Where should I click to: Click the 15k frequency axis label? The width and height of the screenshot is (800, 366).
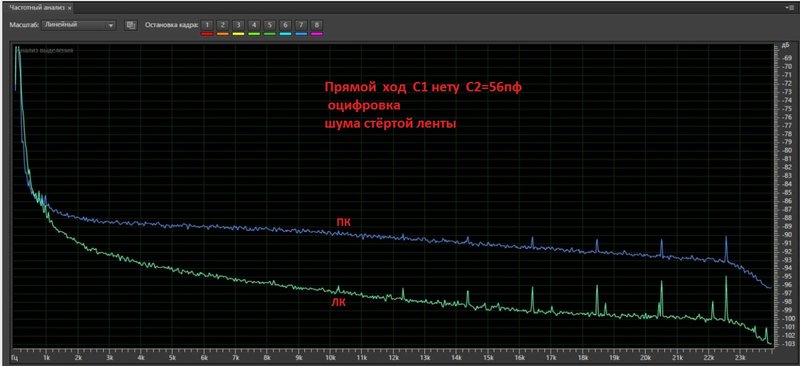(x=488, y=359)
